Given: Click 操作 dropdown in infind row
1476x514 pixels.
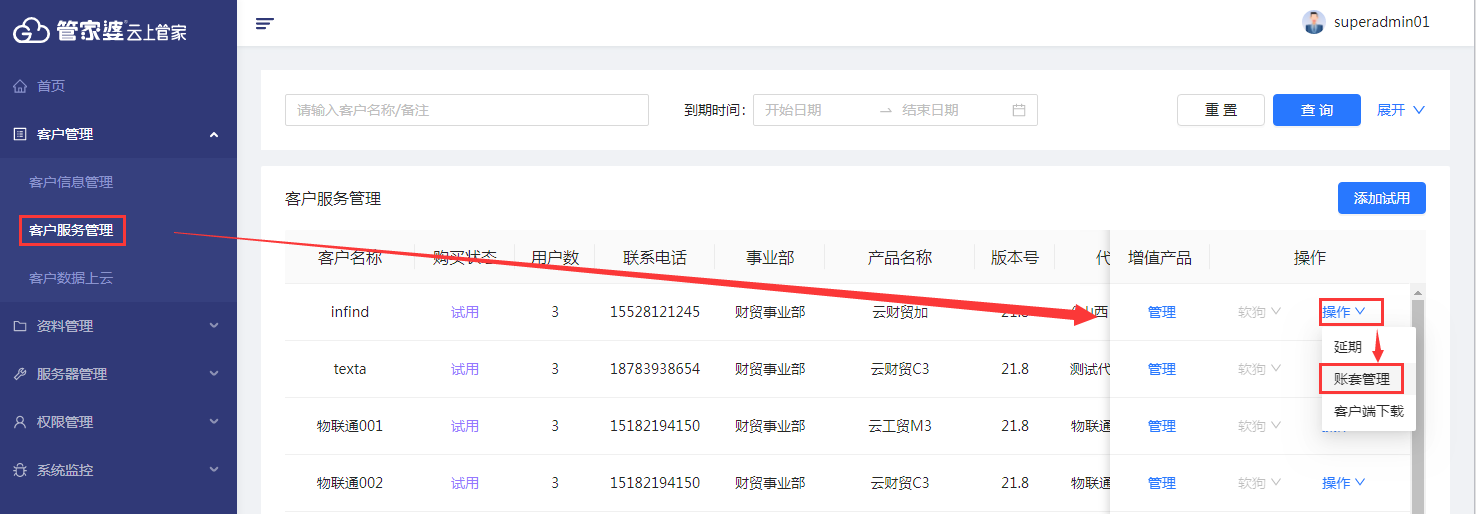Looking at the screenshot, I should click(x=1344, y=312).
